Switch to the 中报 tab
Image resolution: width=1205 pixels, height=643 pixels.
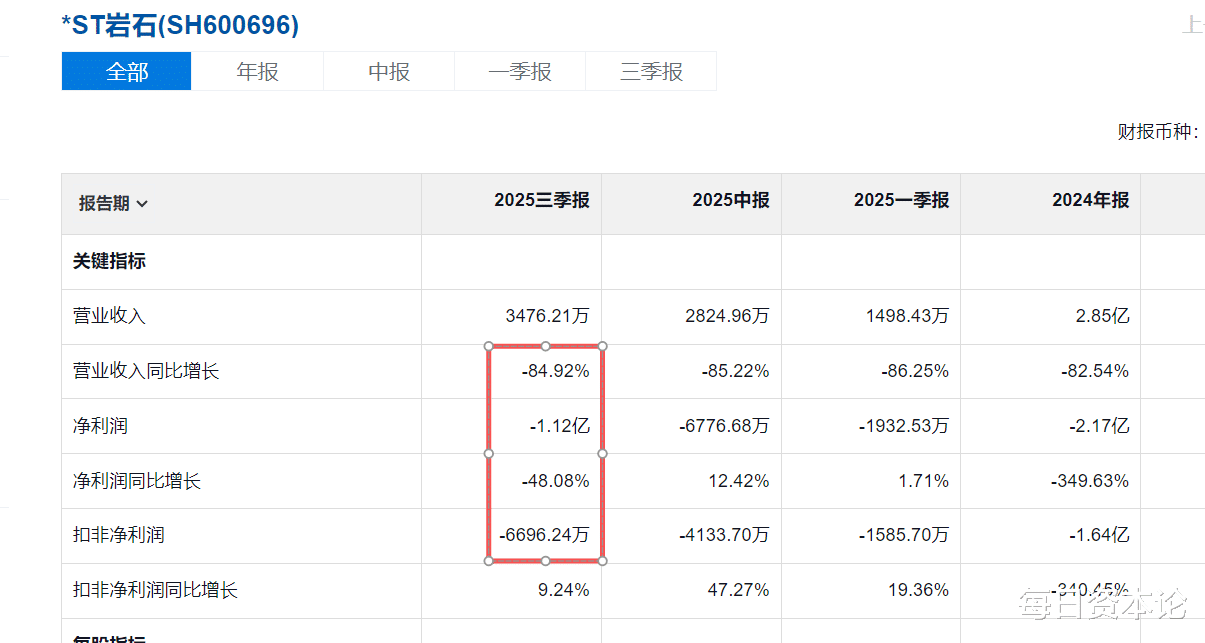tap(389, 72)
